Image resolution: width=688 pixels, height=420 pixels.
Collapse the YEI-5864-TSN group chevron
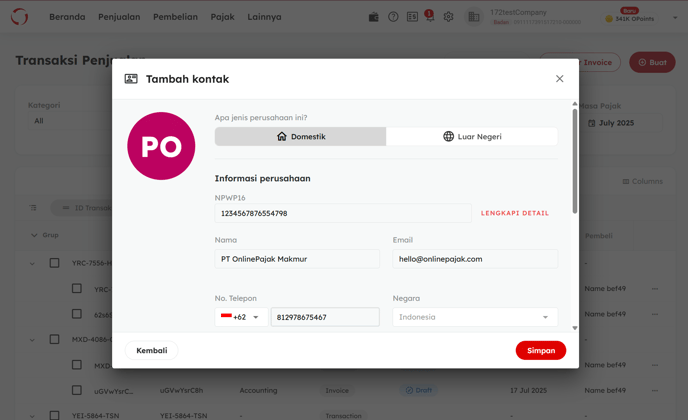coord(32,416)
